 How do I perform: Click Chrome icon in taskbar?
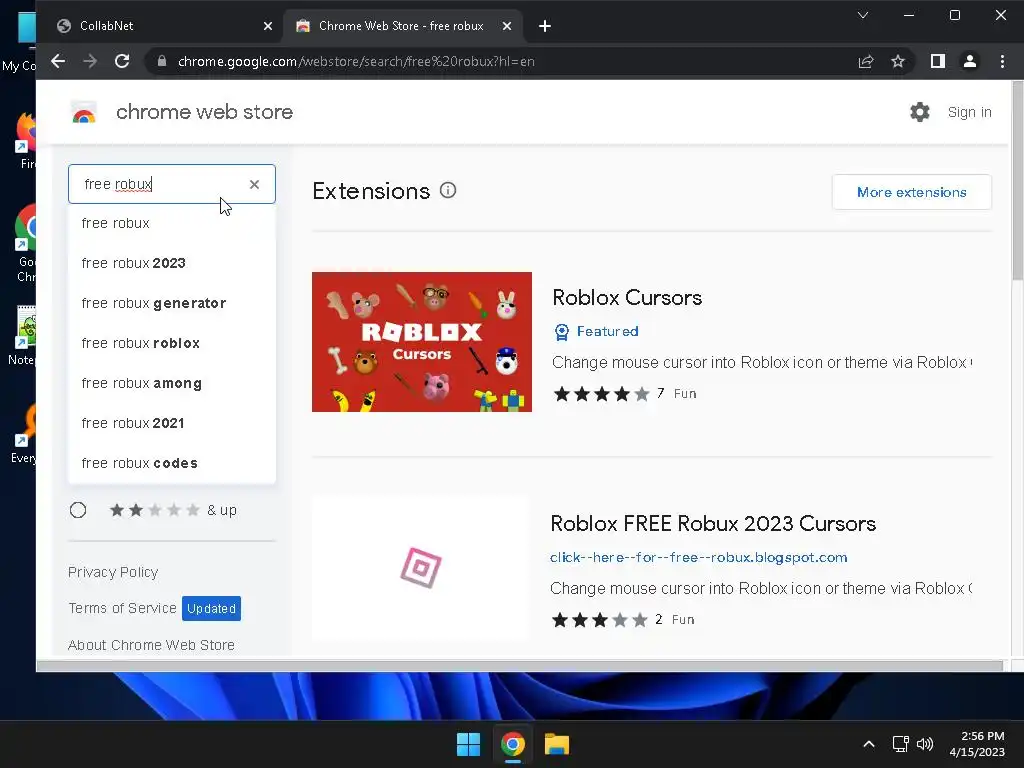(x=513, y=744)
